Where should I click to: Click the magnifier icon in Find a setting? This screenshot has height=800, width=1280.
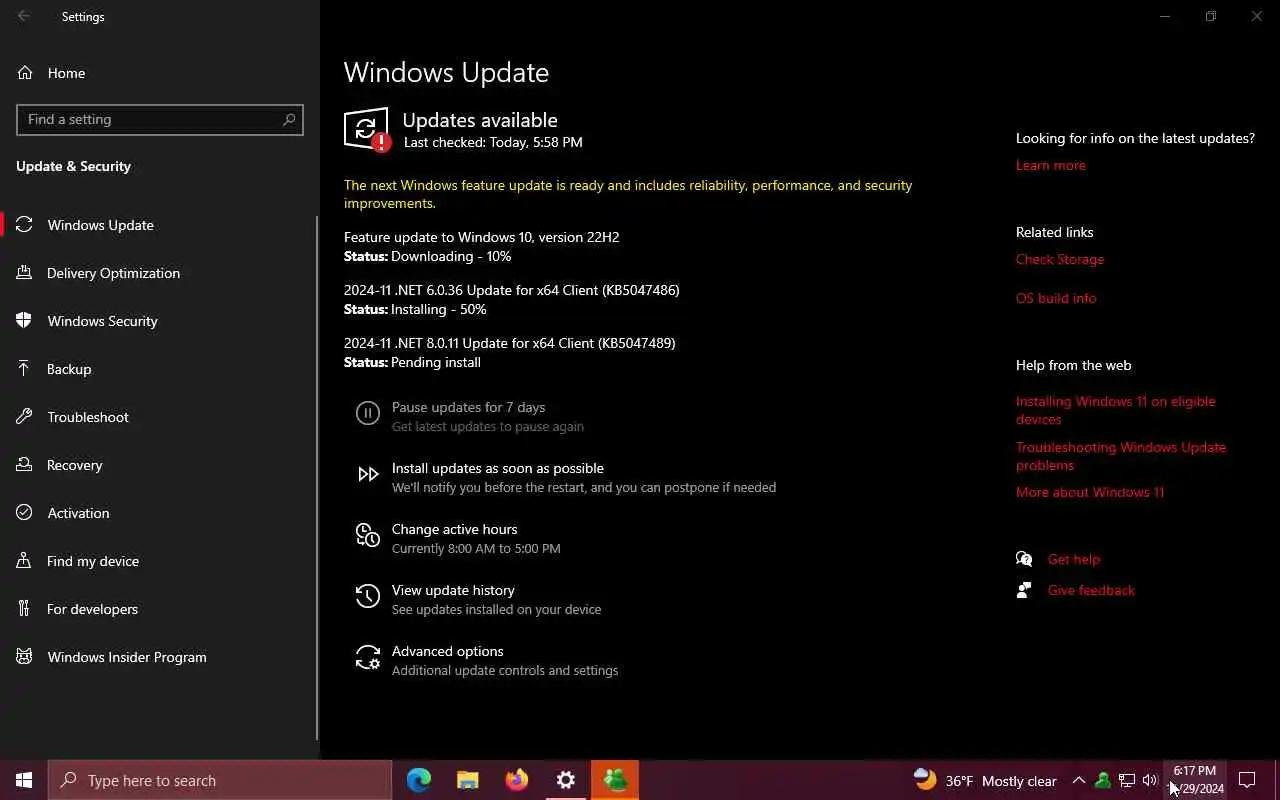coord(289,119)
